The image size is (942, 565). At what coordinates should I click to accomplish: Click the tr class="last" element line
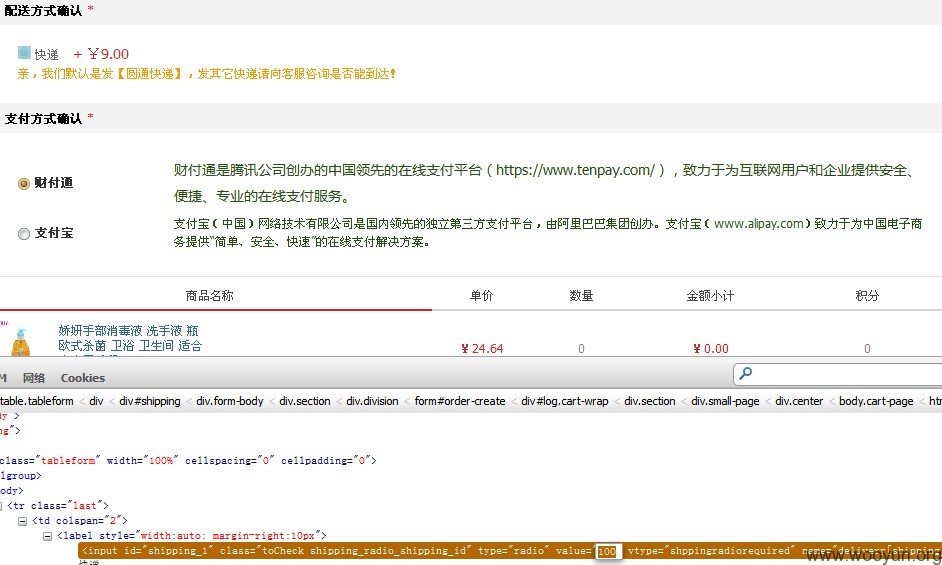[x=58, y=505]
